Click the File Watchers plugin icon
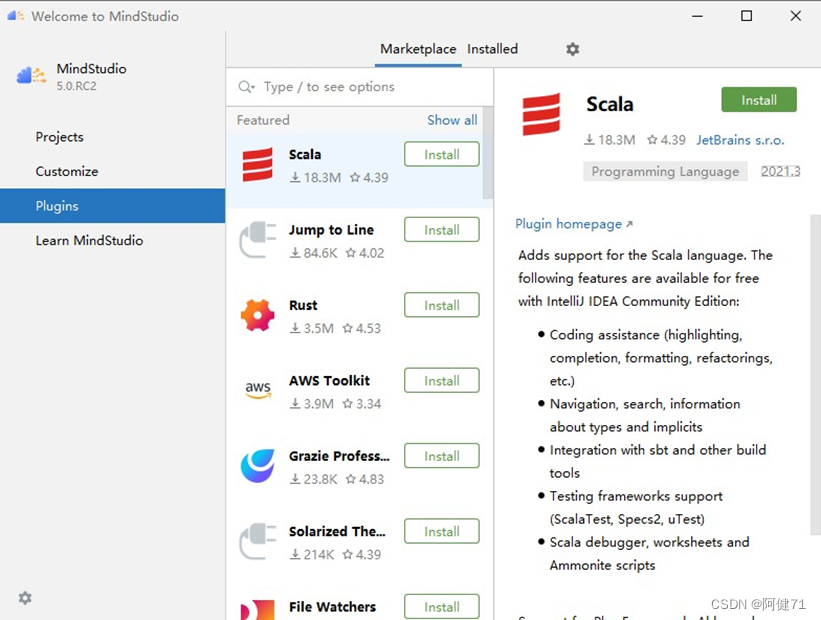821x620 pixels. point(258,606)
